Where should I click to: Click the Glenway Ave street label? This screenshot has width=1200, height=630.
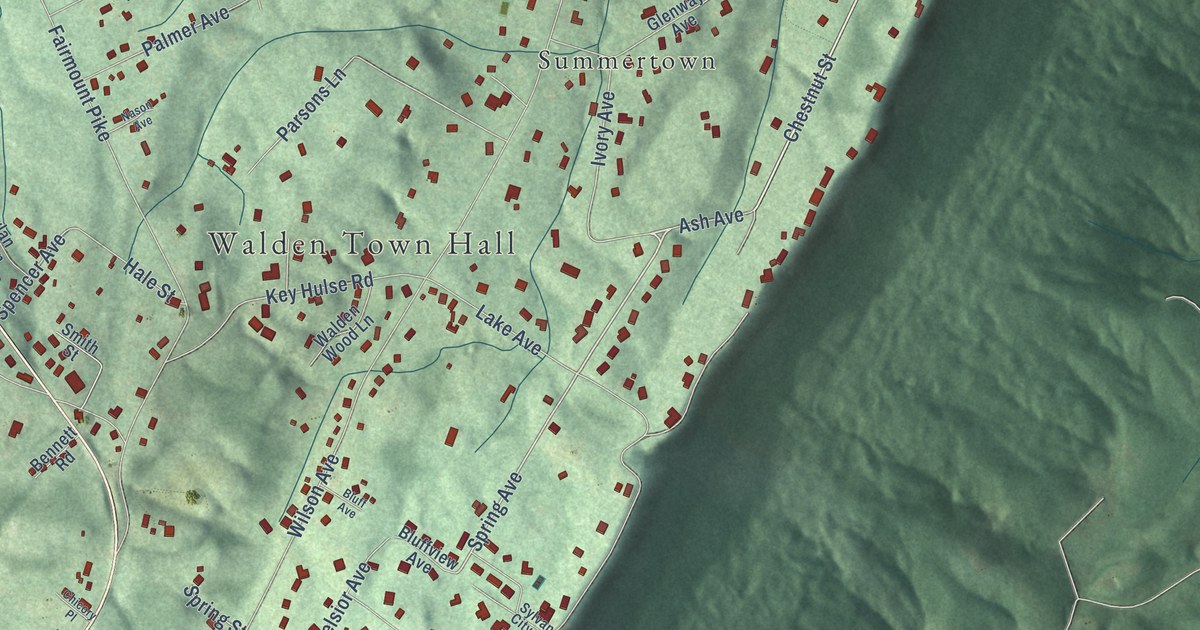[x=677, y=20]
